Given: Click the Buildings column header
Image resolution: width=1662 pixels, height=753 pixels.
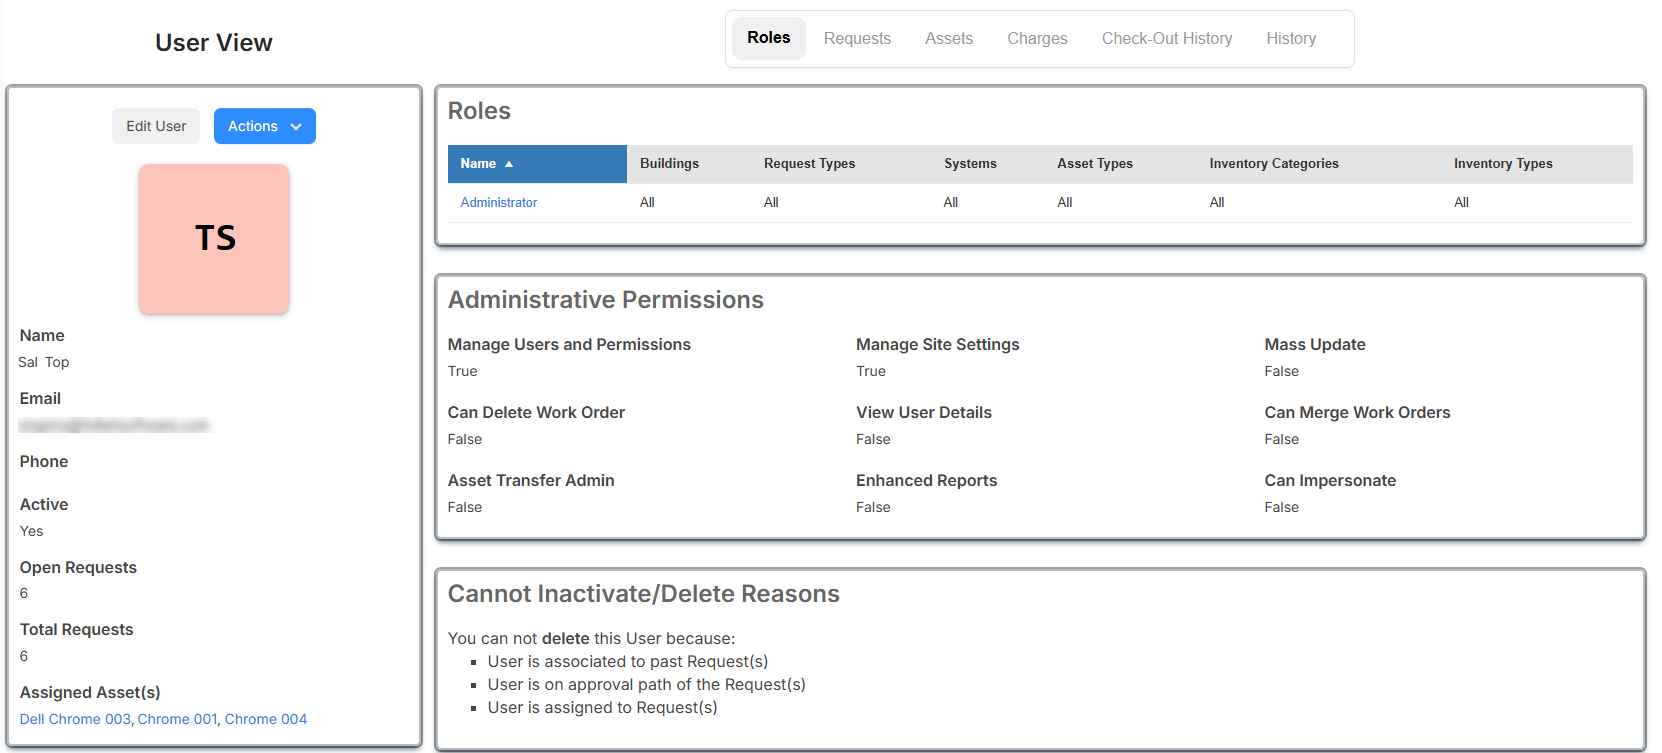Looking at the screenshot, I should click(669, 164).
